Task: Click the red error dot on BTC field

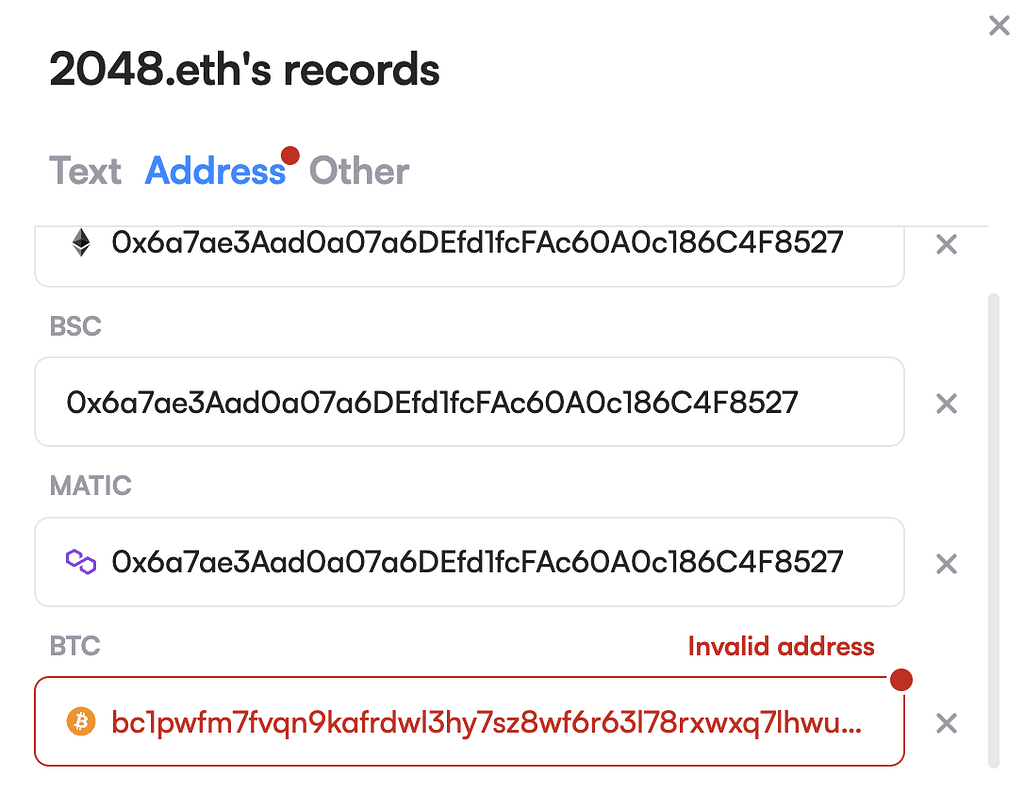Action: (901, 679)
